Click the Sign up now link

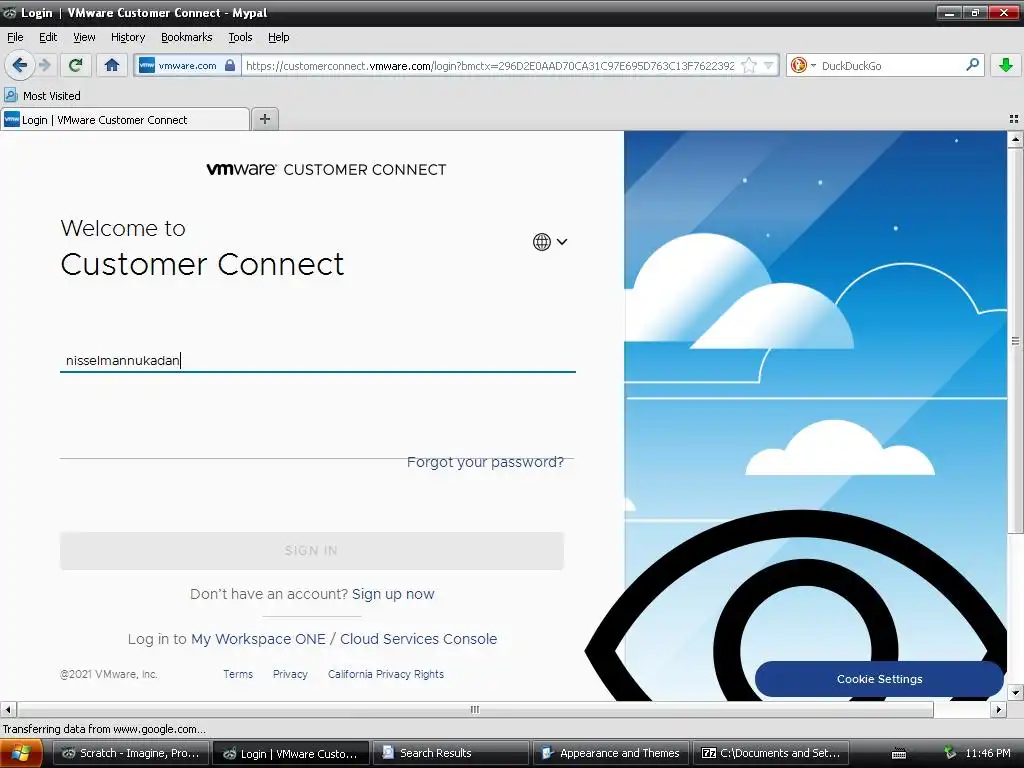(393, 594)
